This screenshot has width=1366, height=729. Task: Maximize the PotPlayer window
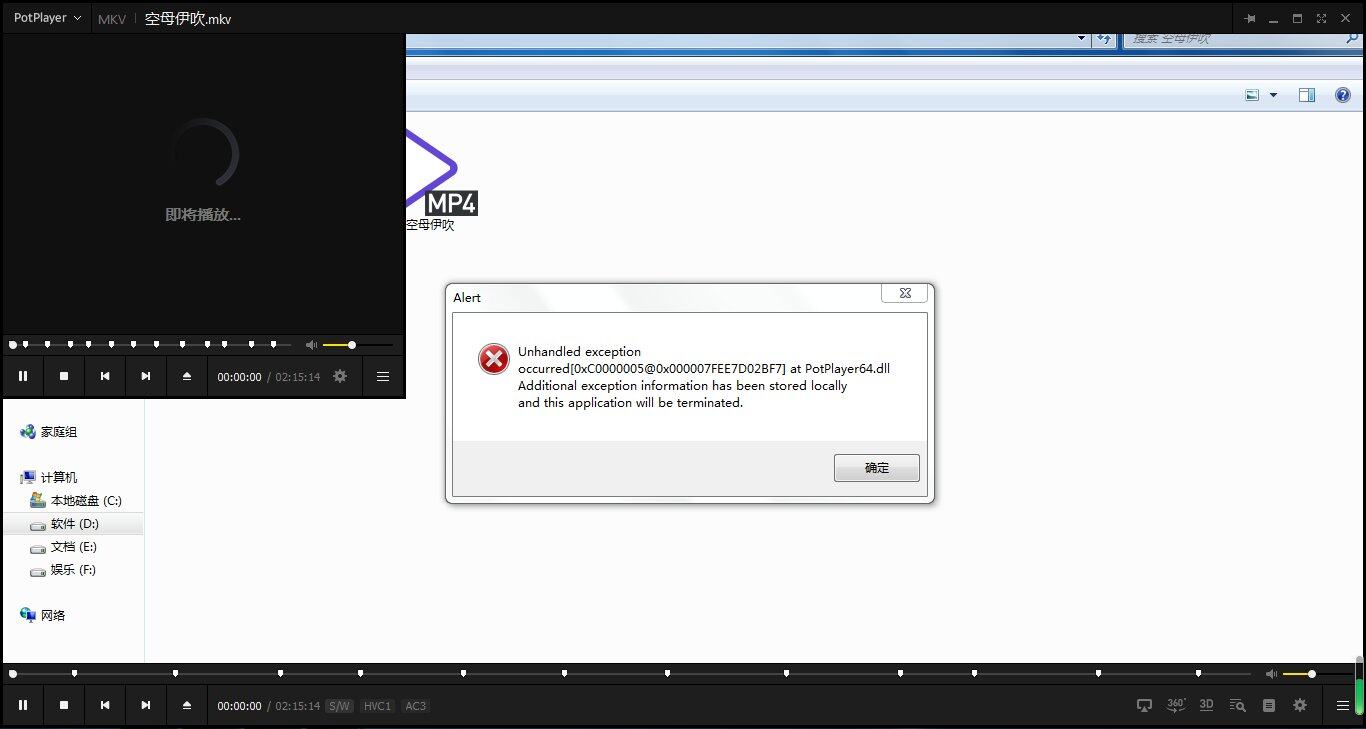pos(1297,18)
